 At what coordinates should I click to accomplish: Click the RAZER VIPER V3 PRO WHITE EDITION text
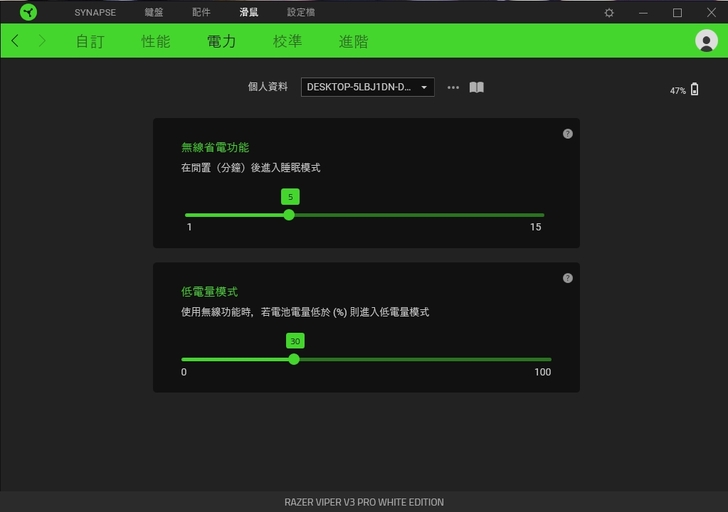point(364,502)
